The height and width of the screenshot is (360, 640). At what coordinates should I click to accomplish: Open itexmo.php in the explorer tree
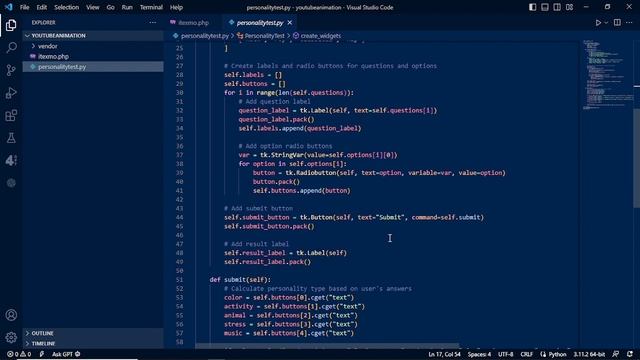pyautogui.click(x=93, y=56)
